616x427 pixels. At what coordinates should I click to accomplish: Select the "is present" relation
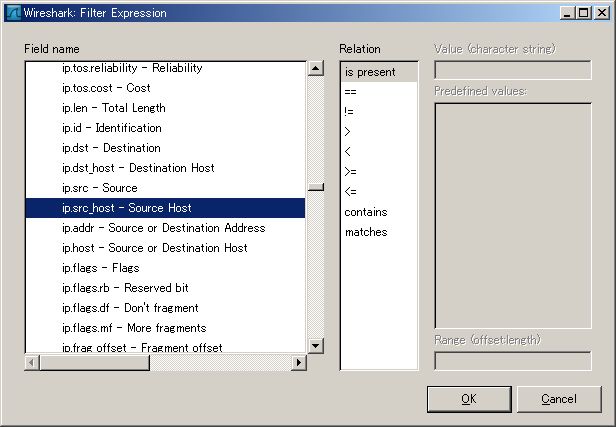tap(379, 72)
